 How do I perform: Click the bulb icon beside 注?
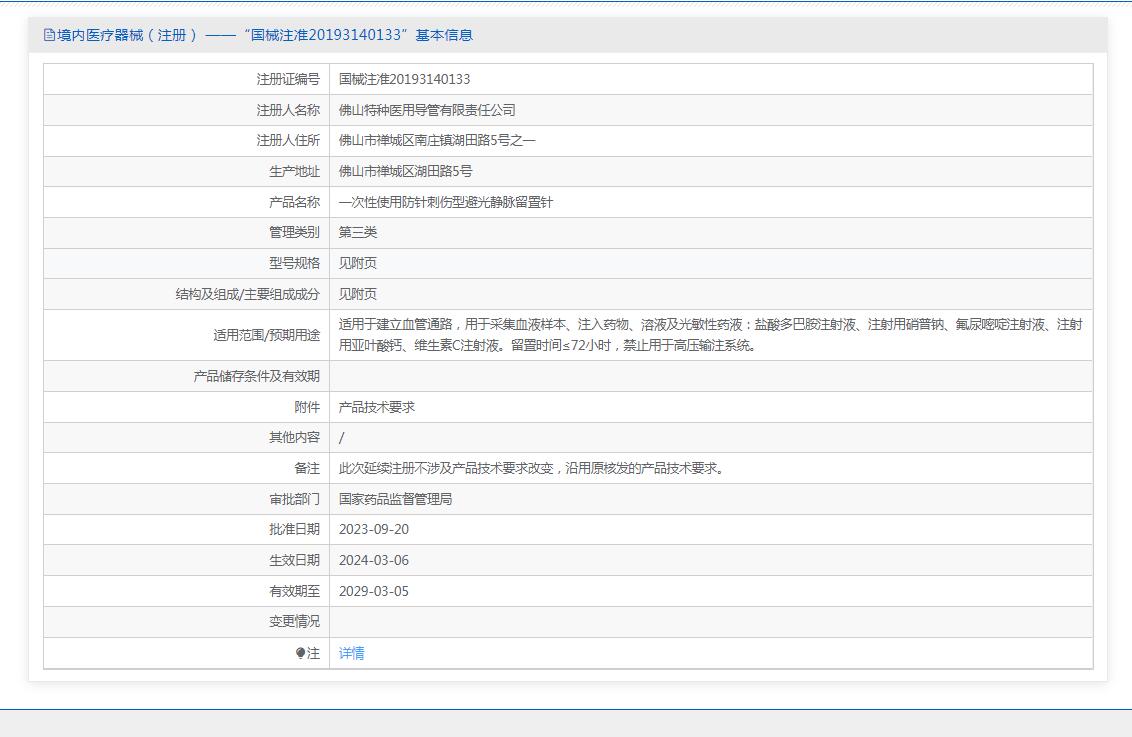click(300, 653)
